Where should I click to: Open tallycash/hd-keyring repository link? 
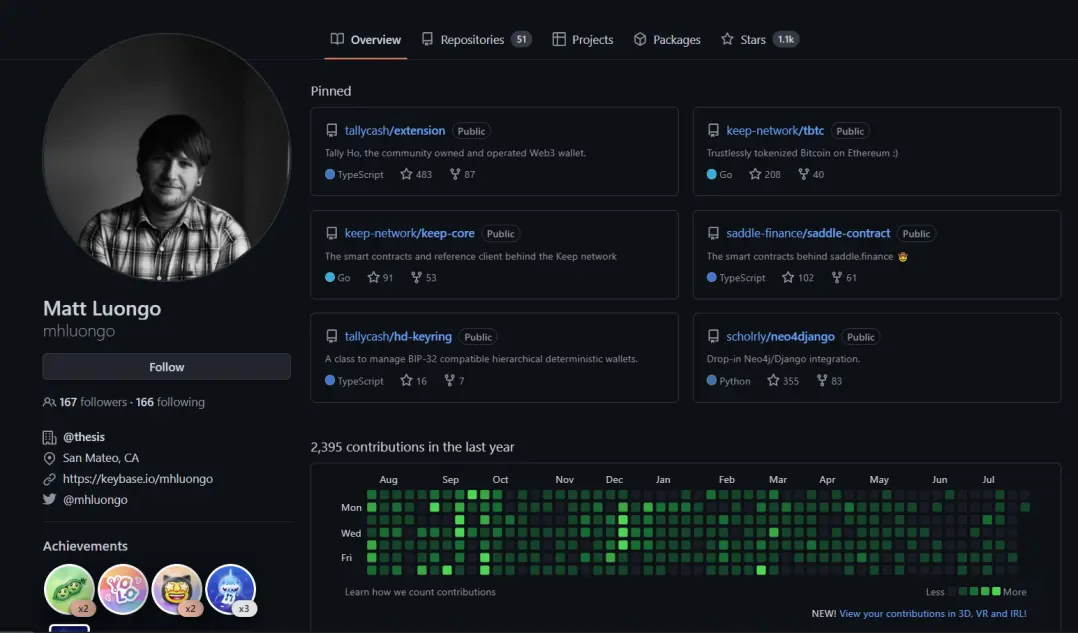398,337
